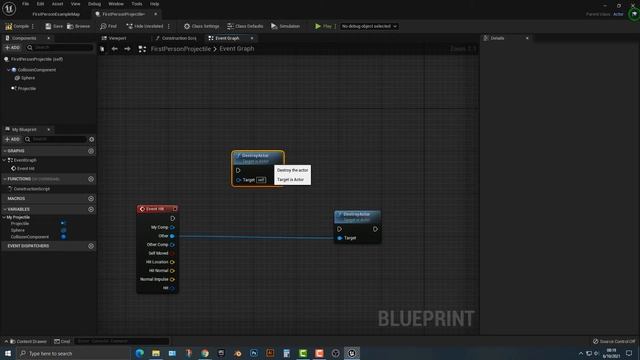Open Microsoft Edge from taskbar
640x360 pixels.
pos(140,353)
